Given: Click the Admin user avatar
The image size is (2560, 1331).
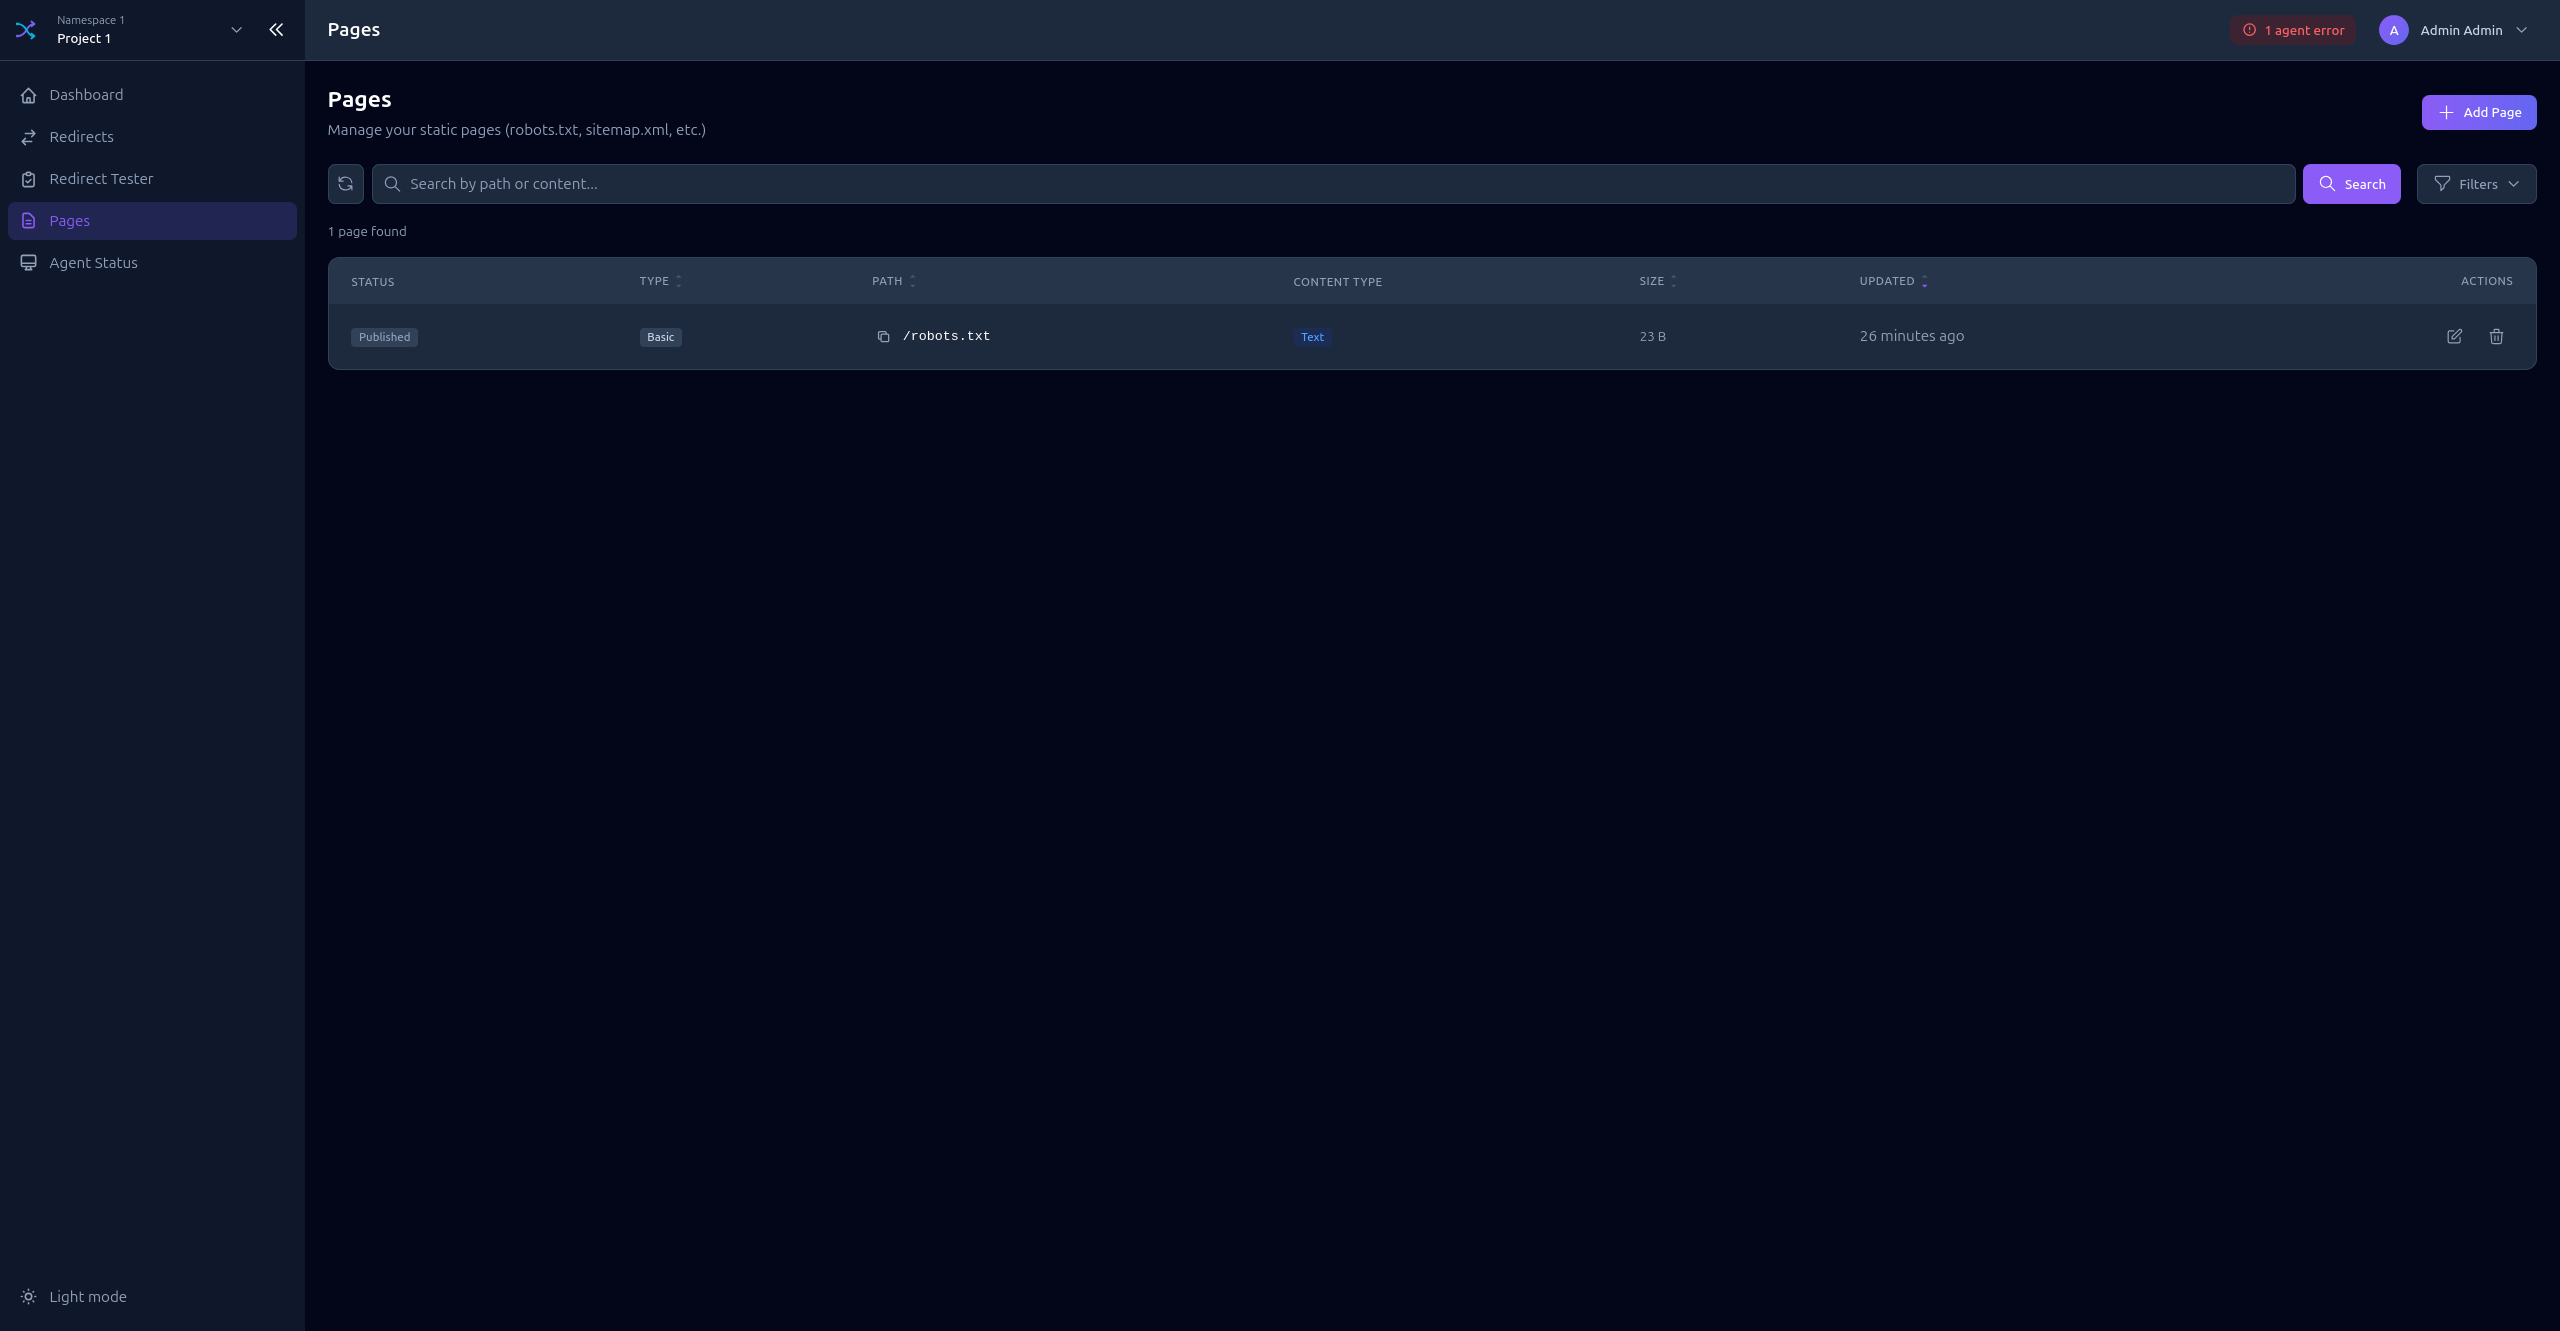Looking at the screenshot, I should tap(2393, 30).
